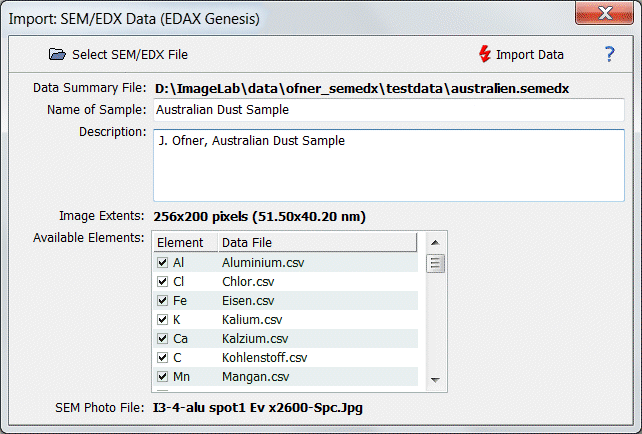The image size is (642, 434).
Task: Toggle the Cl element checkbox
Action: coord(163,282)
